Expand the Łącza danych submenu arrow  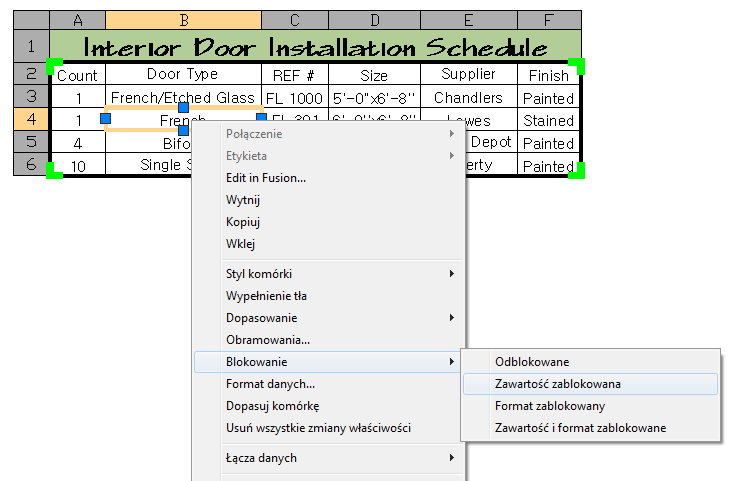[x=452, y=458]
